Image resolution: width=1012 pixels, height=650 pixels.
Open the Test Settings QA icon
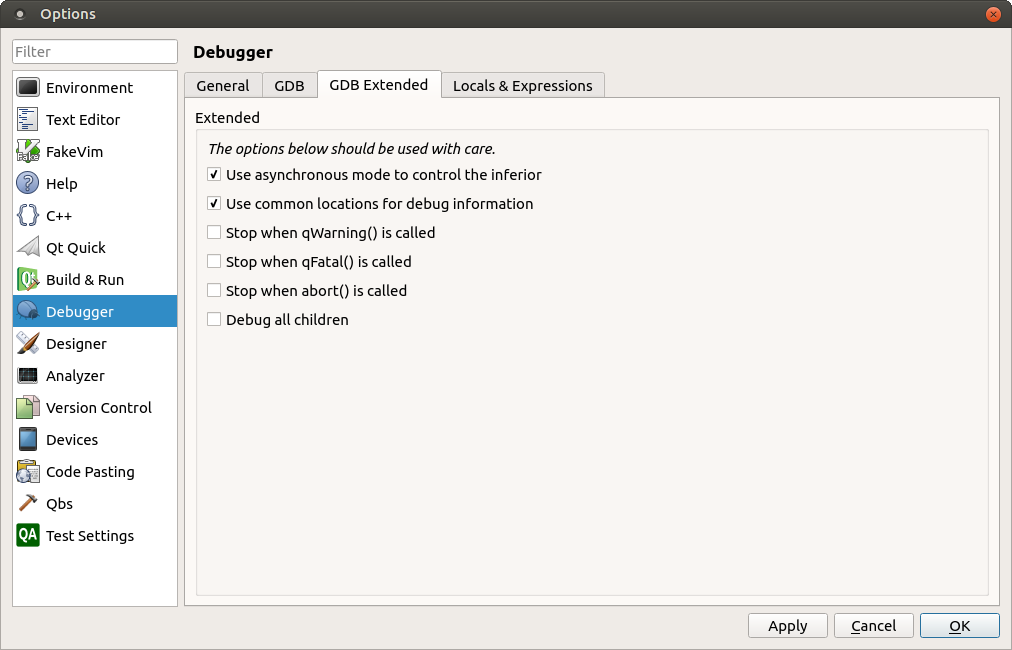pyautogui.click(x=28, y=535)
